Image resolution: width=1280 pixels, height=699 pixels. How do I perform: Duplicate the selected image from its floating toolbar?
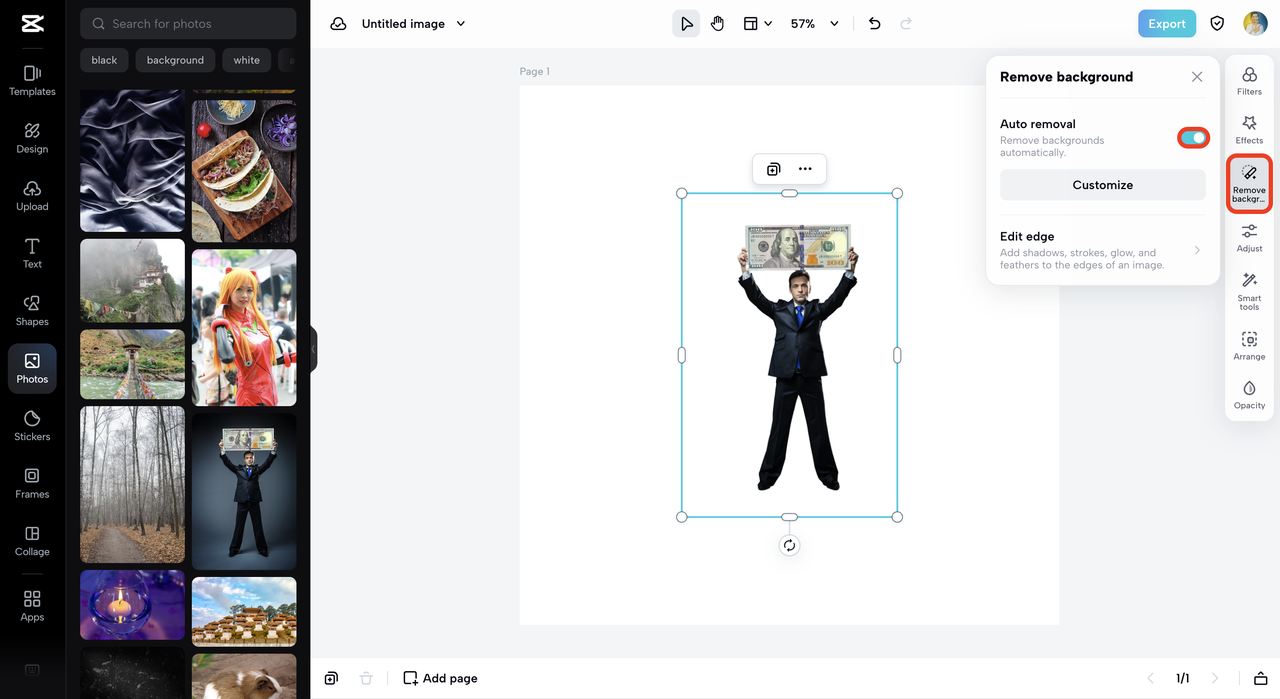[x=773, y=170]
